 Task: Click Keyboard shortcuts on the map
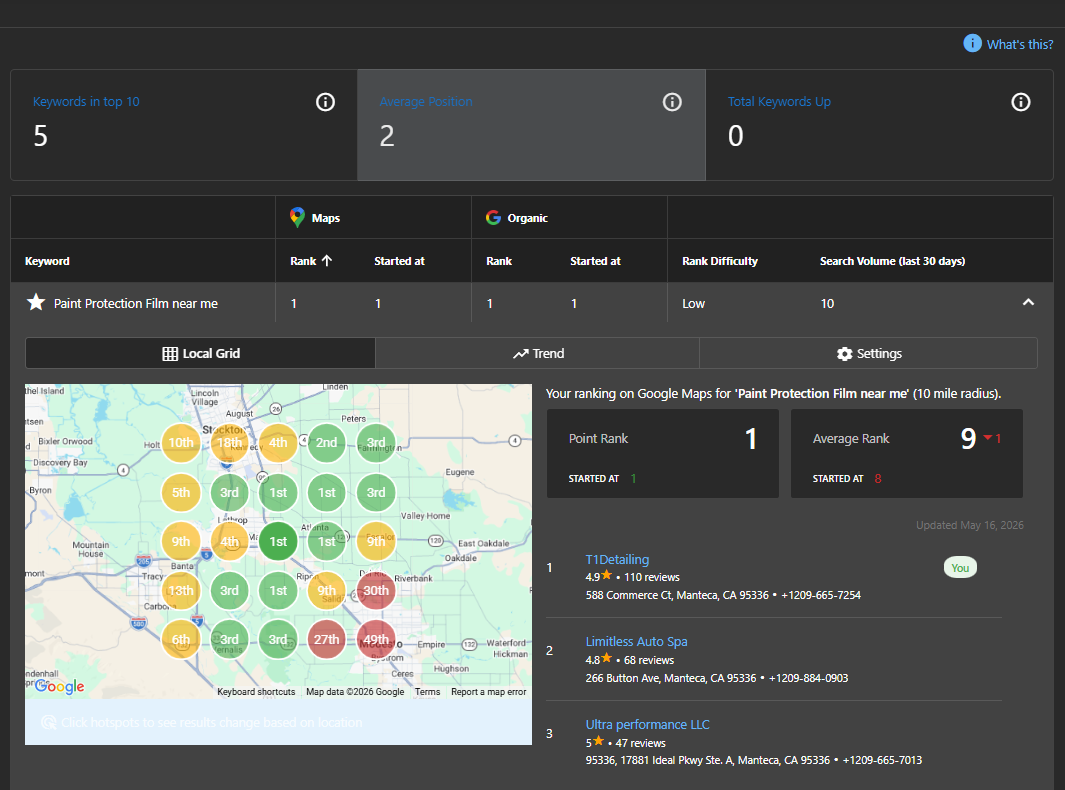pyautogui.click(x=256, y=692)
